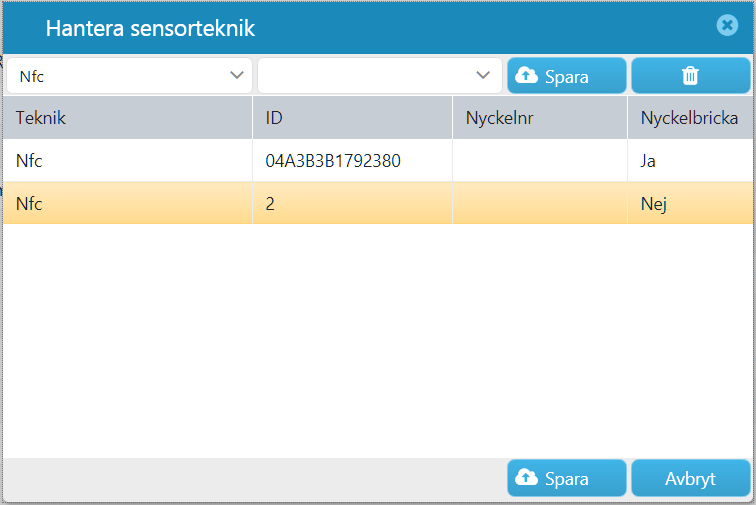Click the empty Nyckelnr cell of the highlighted row
Image resolution: width=756 pixels, height=505 pixels.
pyautogui.click(x=540, y=203)
